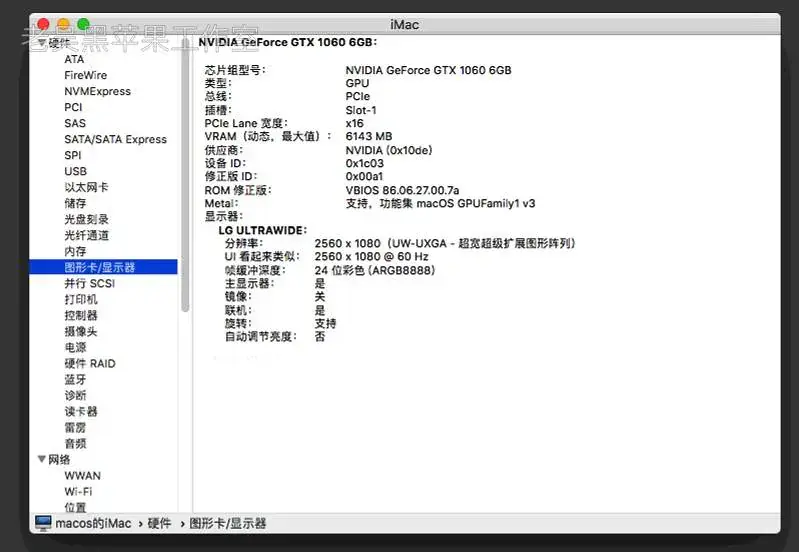799x552 pixels.
Task: Zoom the window with green button
Action: [x=84, y=24]
